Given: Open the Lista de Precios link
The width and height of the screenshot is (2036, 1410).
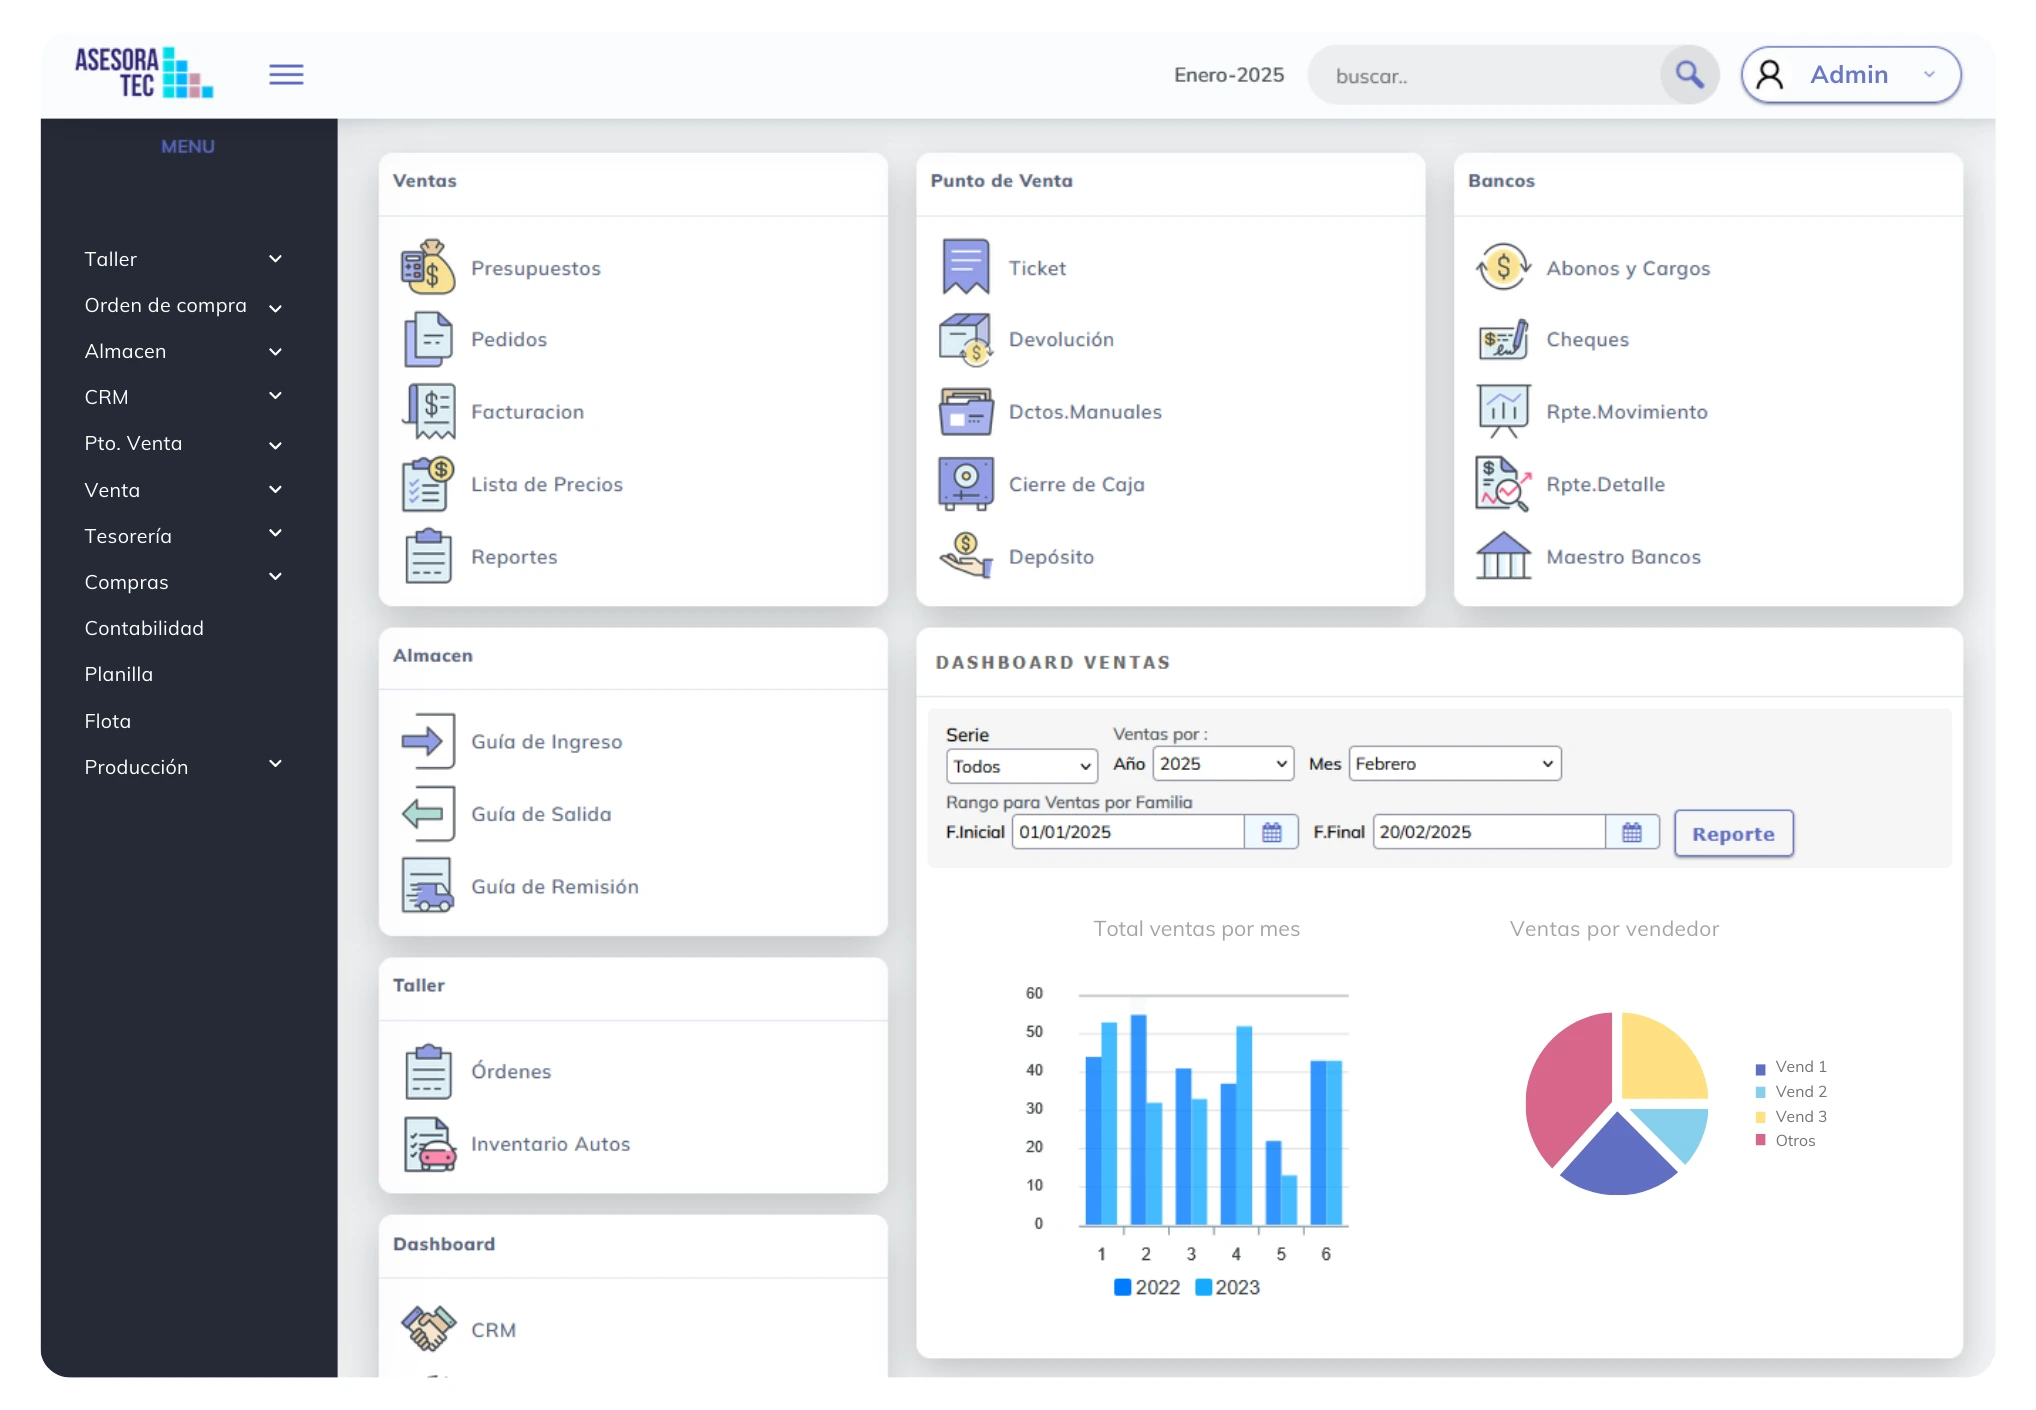Looking at the screenshot, I should [x=546, y=484].
